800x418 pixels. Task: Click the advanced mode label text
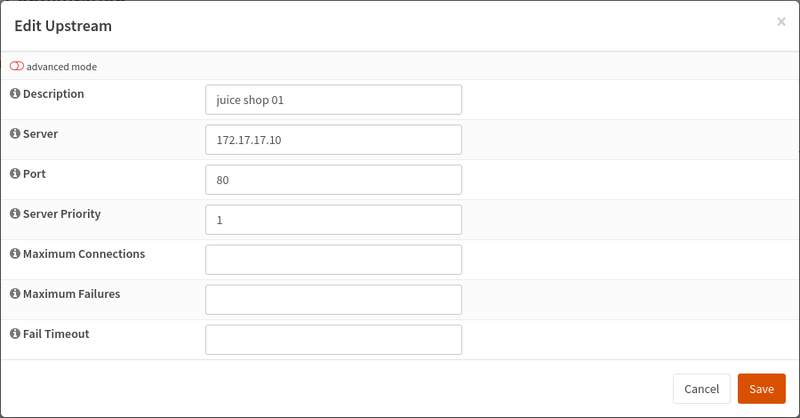pos(62,67)
